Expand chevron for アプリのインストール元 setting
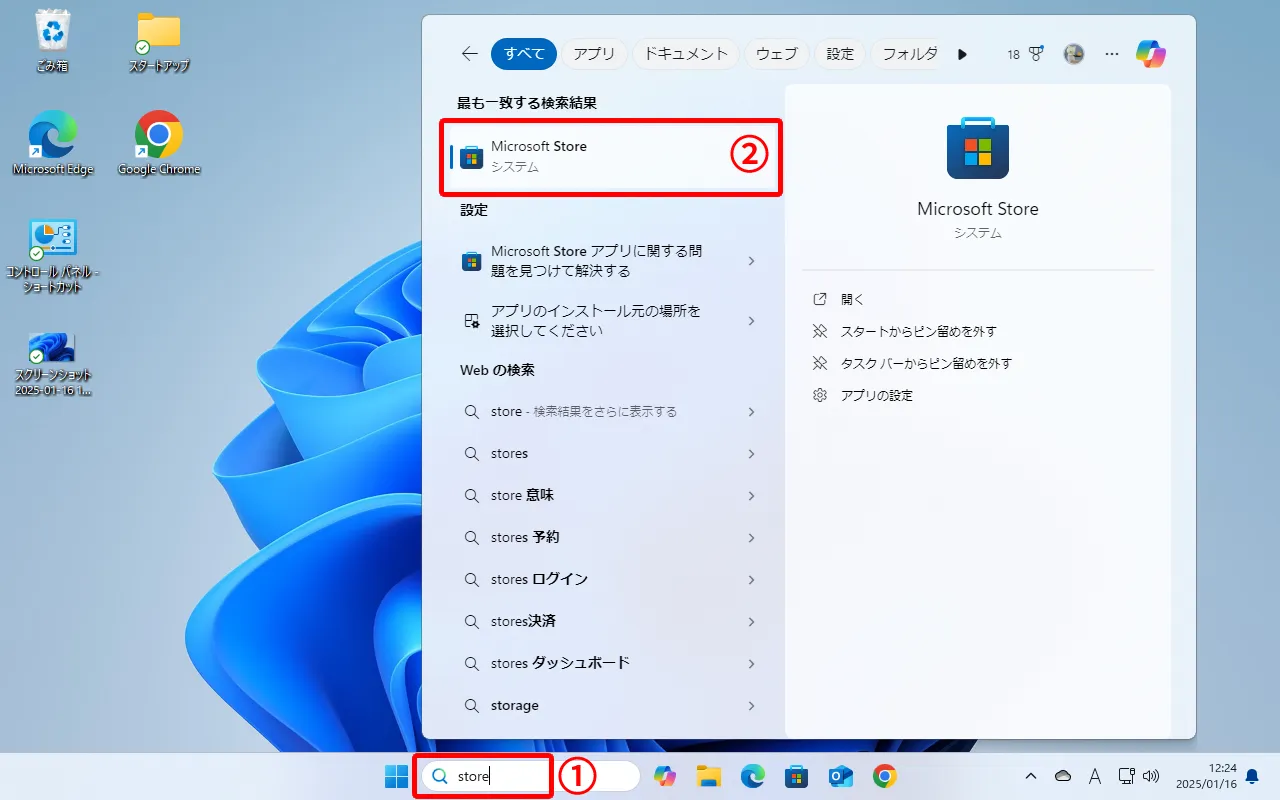Image resolution: width=1280 pixels, height=800 pixels. [751, 321]
